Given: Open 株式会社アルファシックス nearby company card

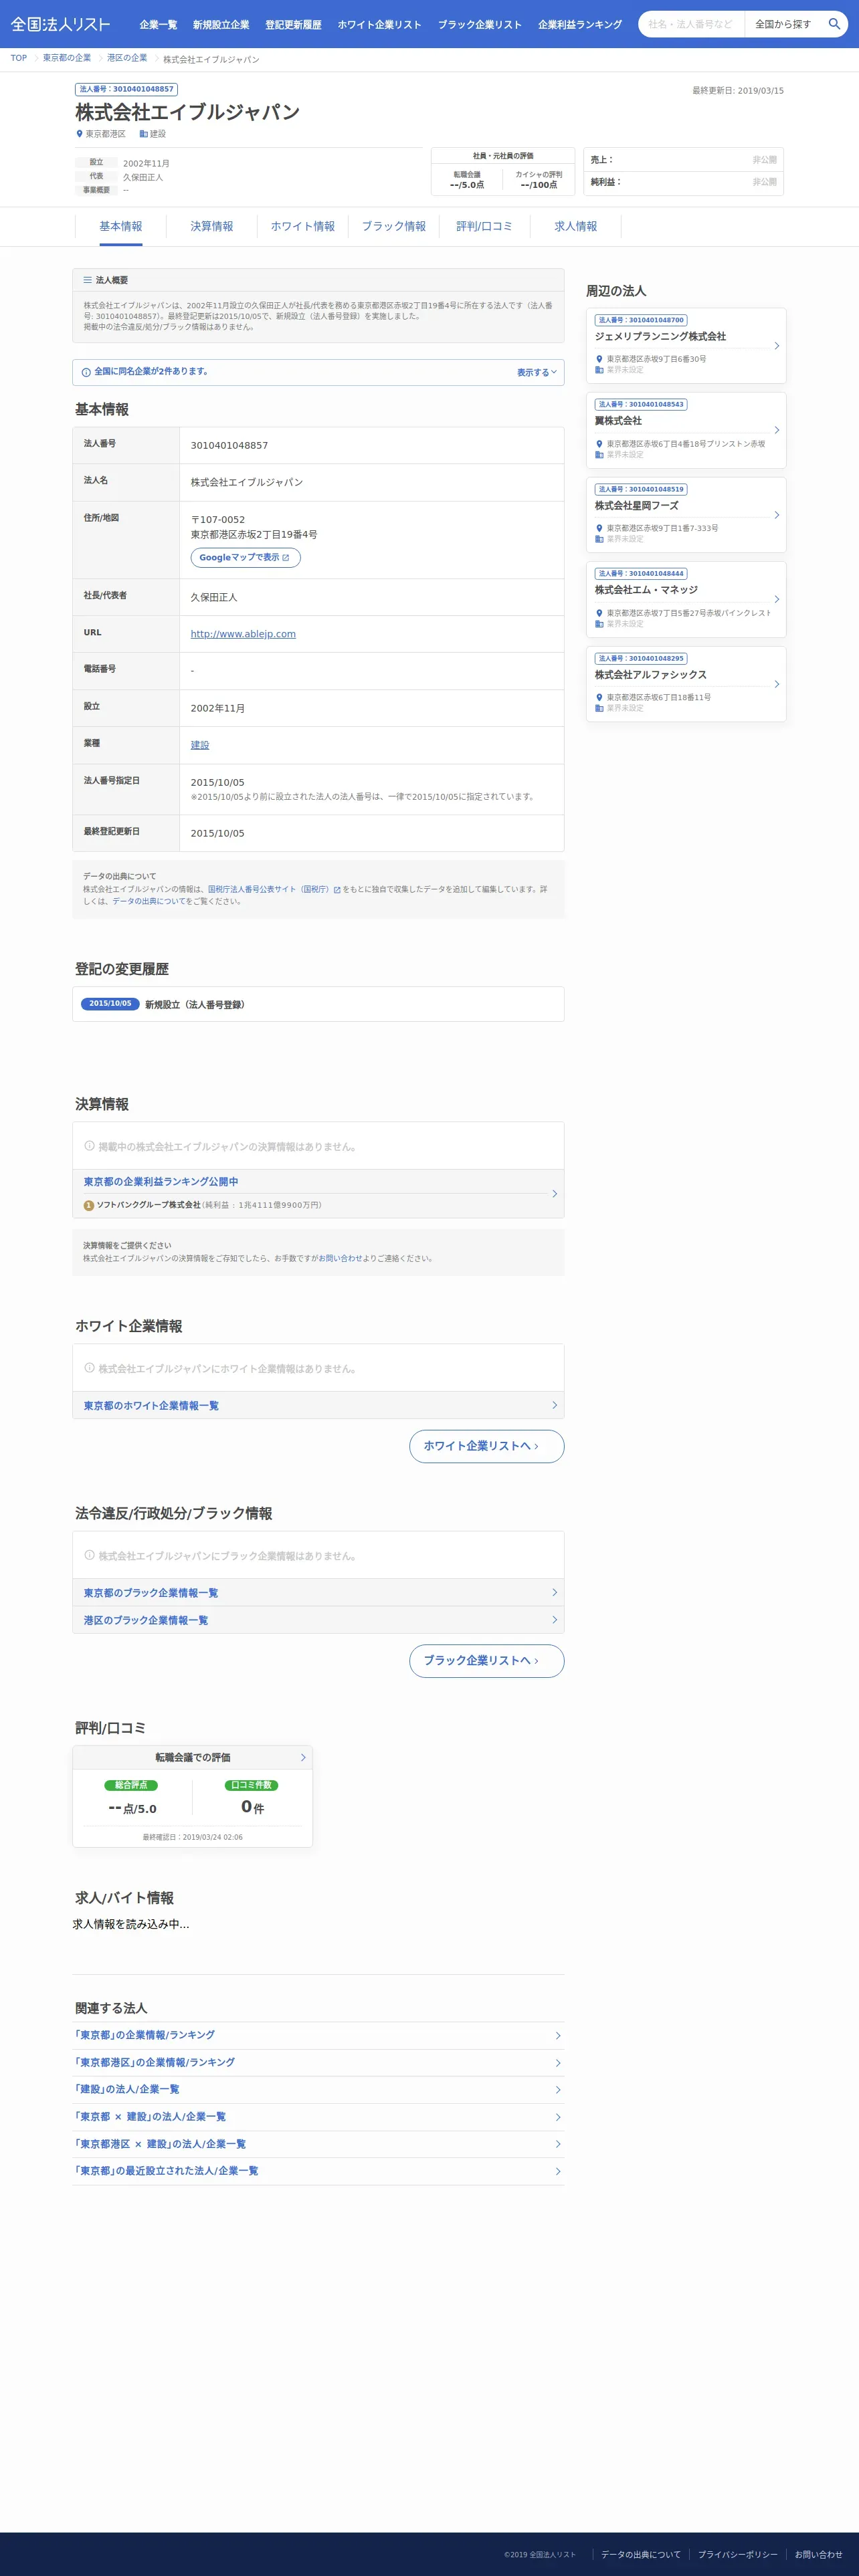Looking at the screenshot, I should point(686,684).
